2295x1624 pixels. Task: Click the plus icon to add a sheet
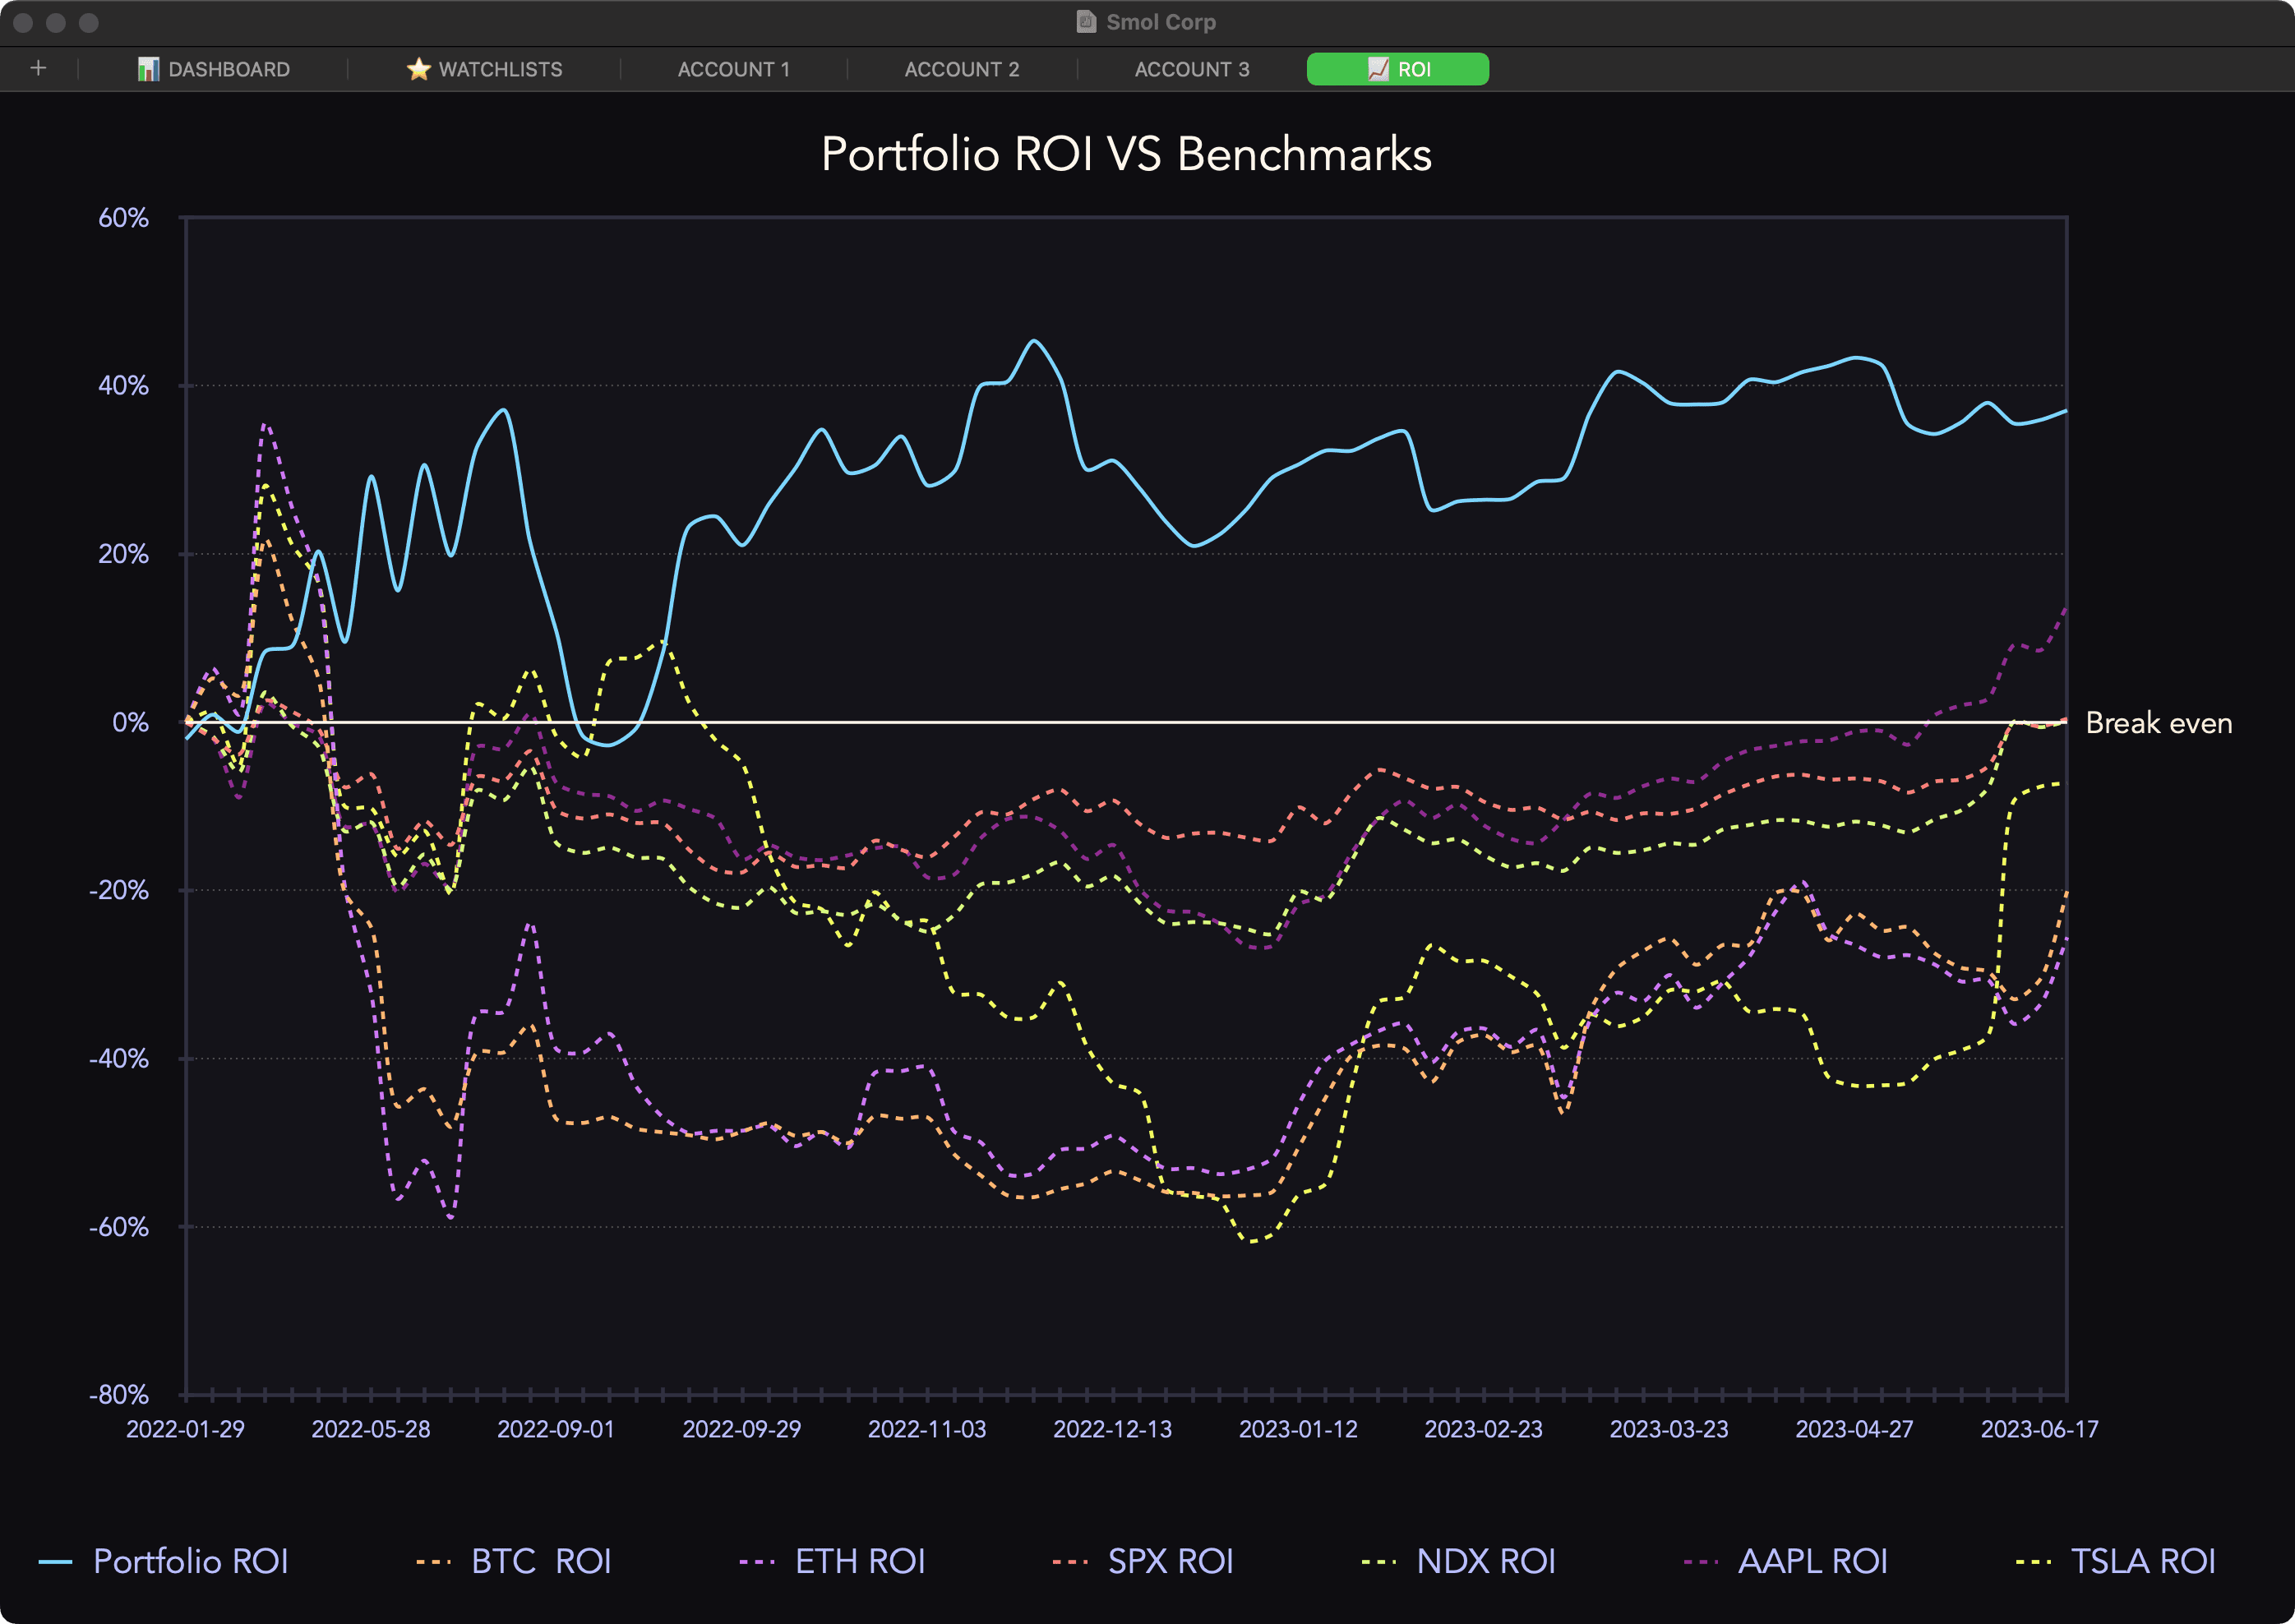pos(38,68)
